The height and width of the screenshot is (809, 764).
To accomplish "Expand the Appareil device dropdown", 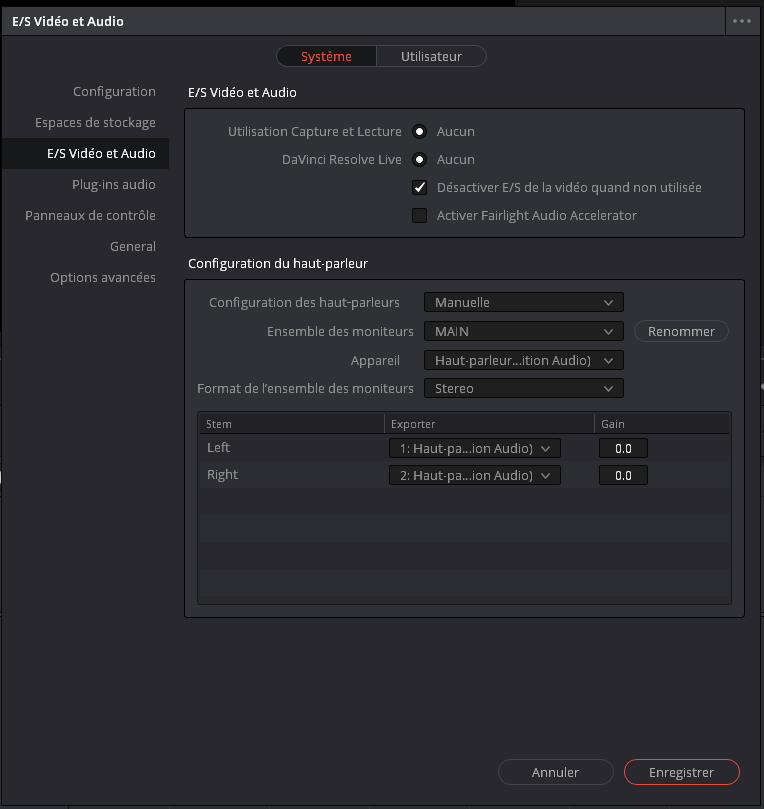I will (x=524, y=360).
